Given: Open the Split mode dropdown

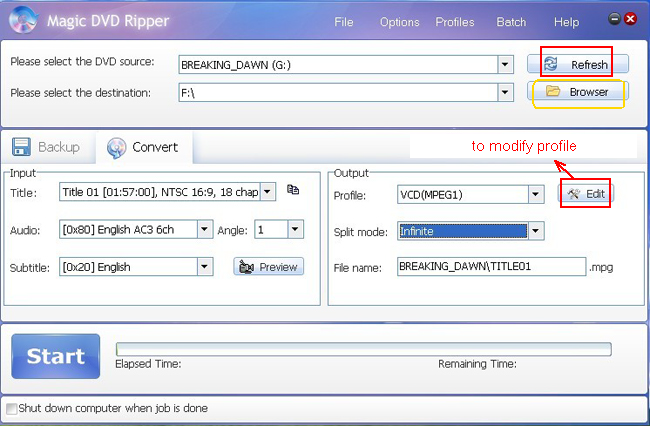Looking at the screenshot, I should [536, 231].
